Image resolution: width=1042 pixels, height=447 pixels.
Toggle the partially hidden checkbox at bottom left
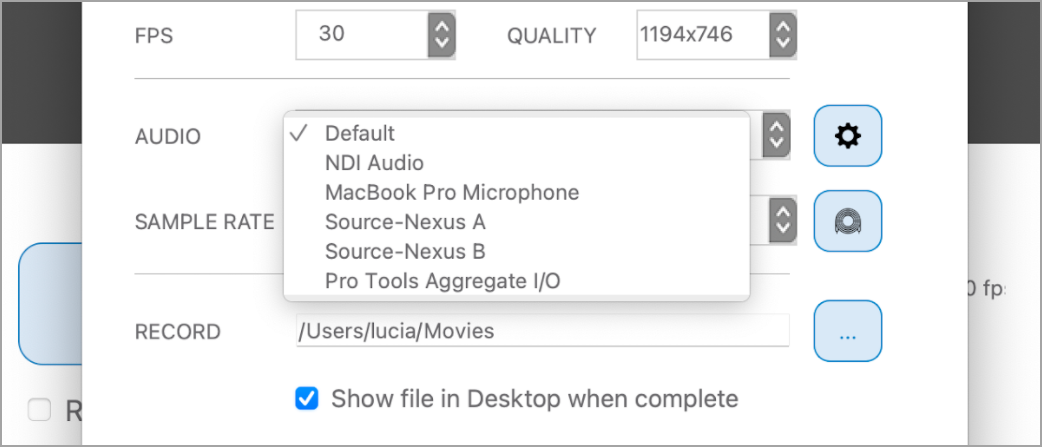[40, 409]
